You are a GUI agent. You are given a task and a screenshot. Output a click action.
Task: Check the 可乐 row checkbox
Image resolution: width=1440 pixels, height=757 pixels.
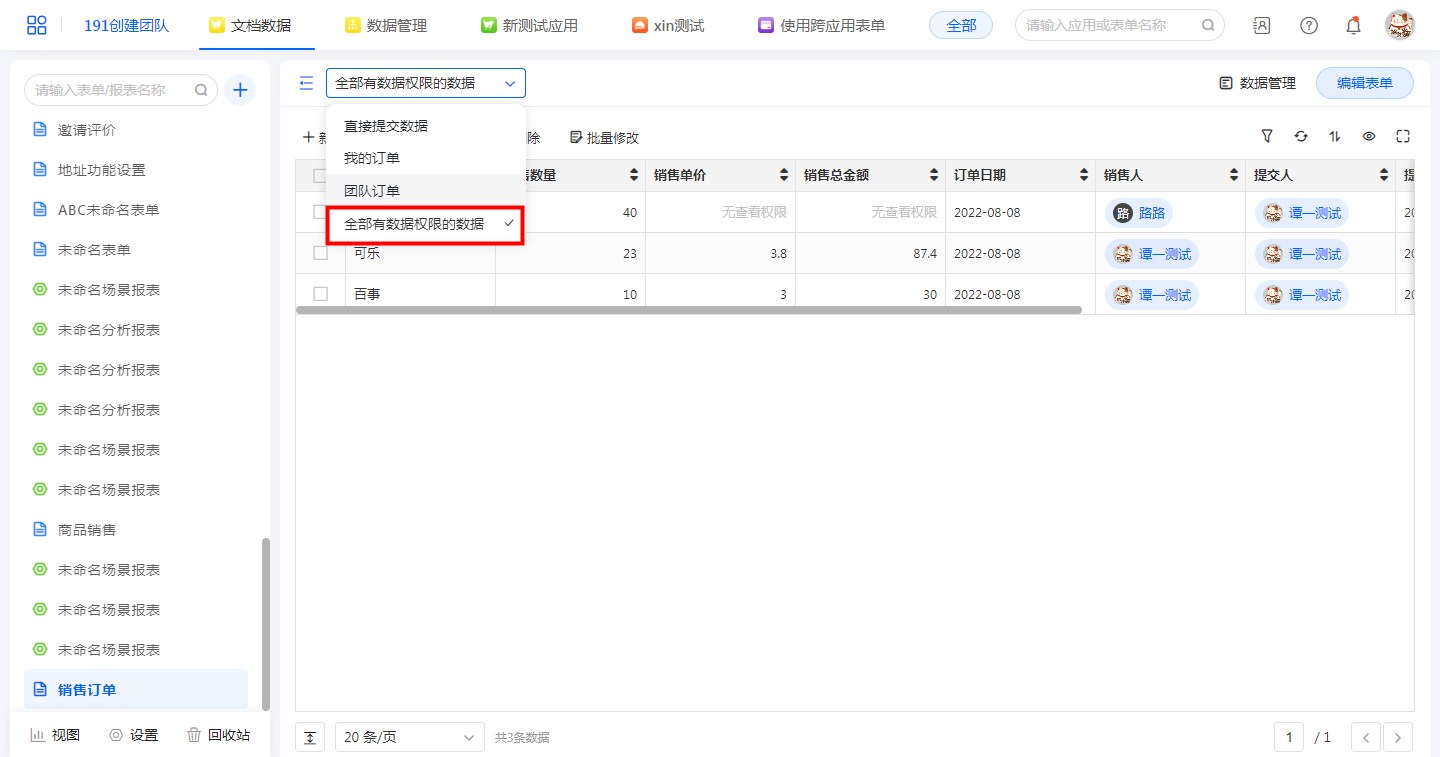(320, 253)
